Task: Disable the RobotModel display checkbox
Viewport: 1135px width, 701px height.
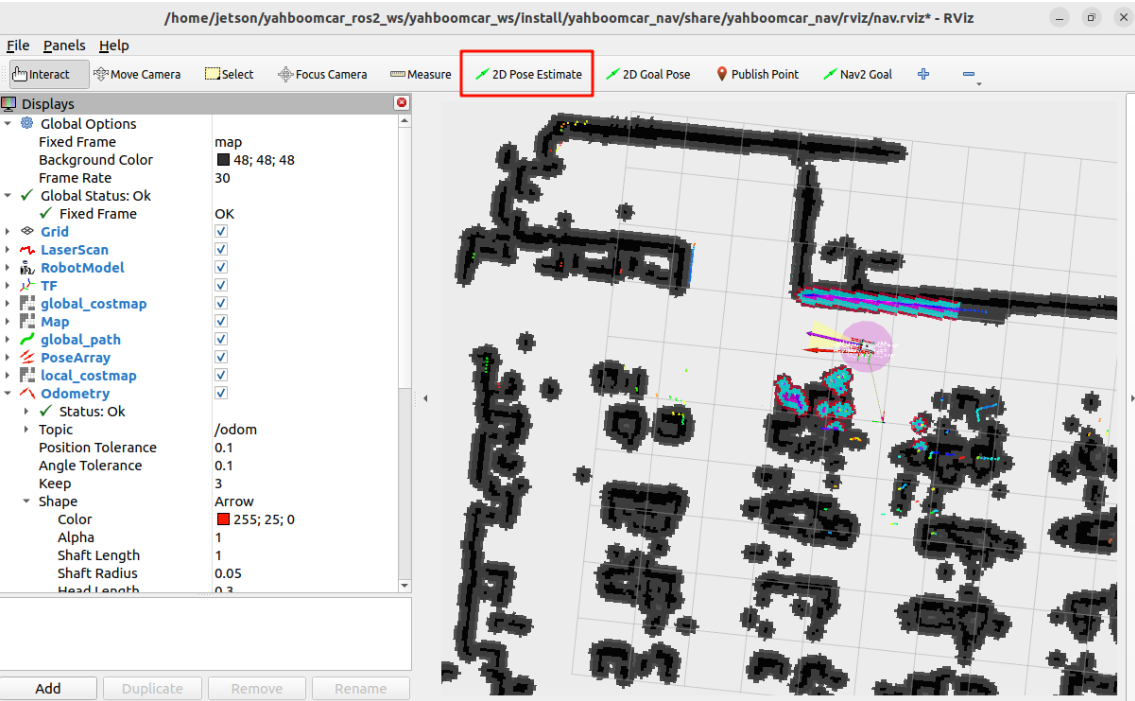Action: pyautogui.click(x=221, y=268)
